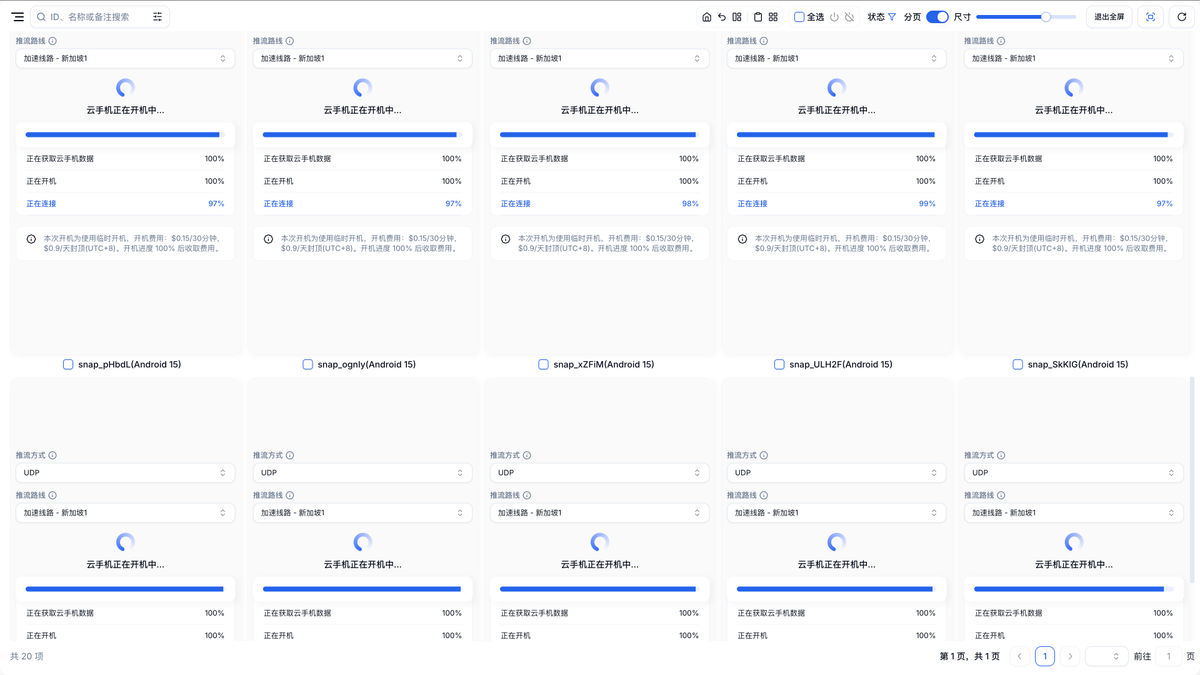
Task: Click boot progress bar above snap_pHbdL
Action: coord(125,134)
